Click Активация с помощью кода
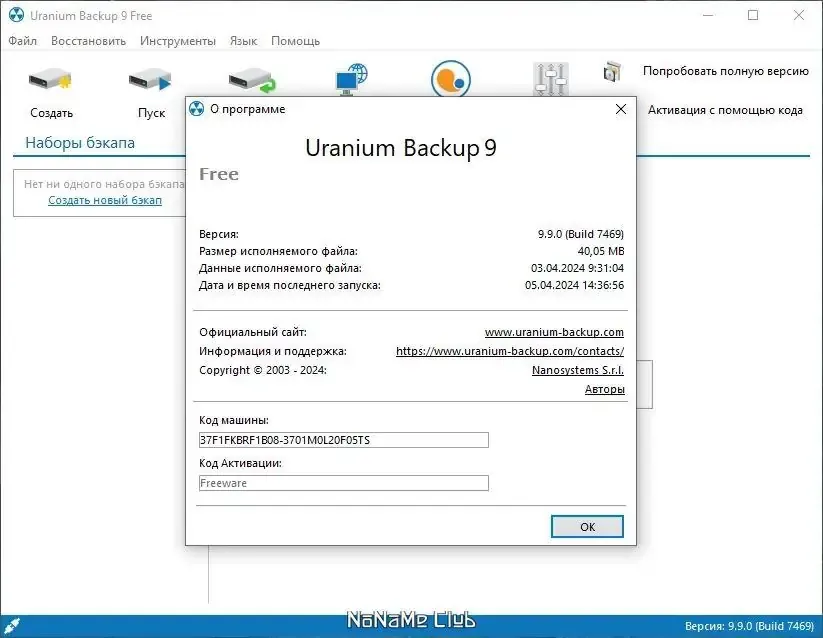The width and height of the screenshot is (823, 638). coord(725,110)
